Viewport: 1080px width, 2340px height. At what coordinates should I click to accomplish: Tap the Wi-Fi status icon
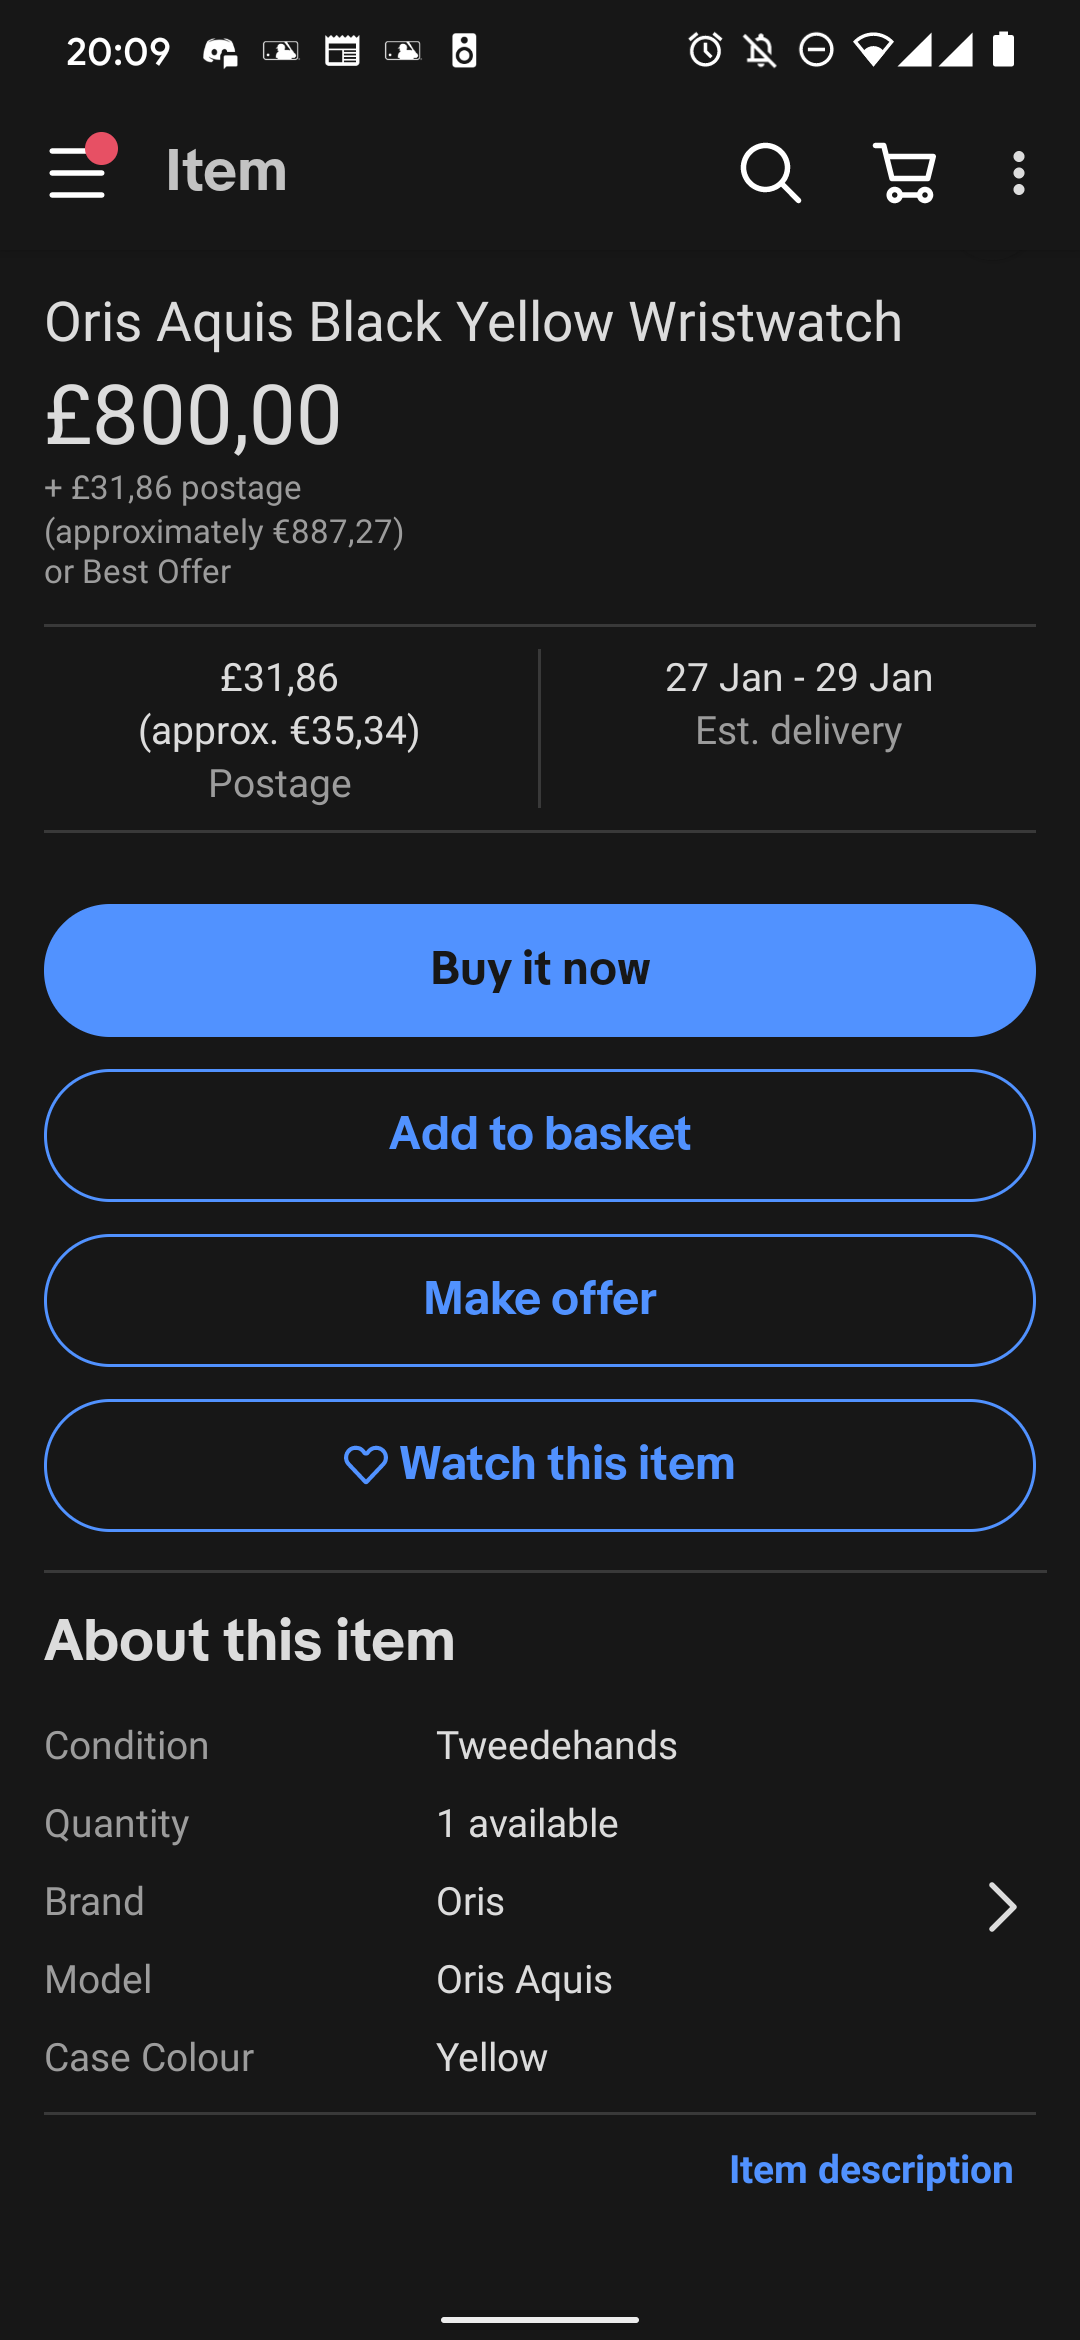point(872,50)
